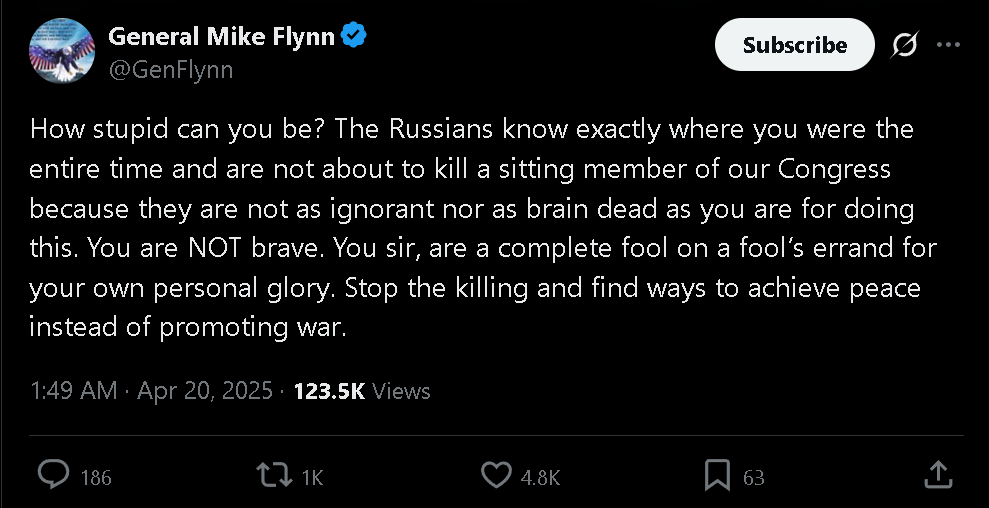Screen dimensions: 989x508
Task: Click the 63 bookmarks count
Action: [x=753, y=478]
